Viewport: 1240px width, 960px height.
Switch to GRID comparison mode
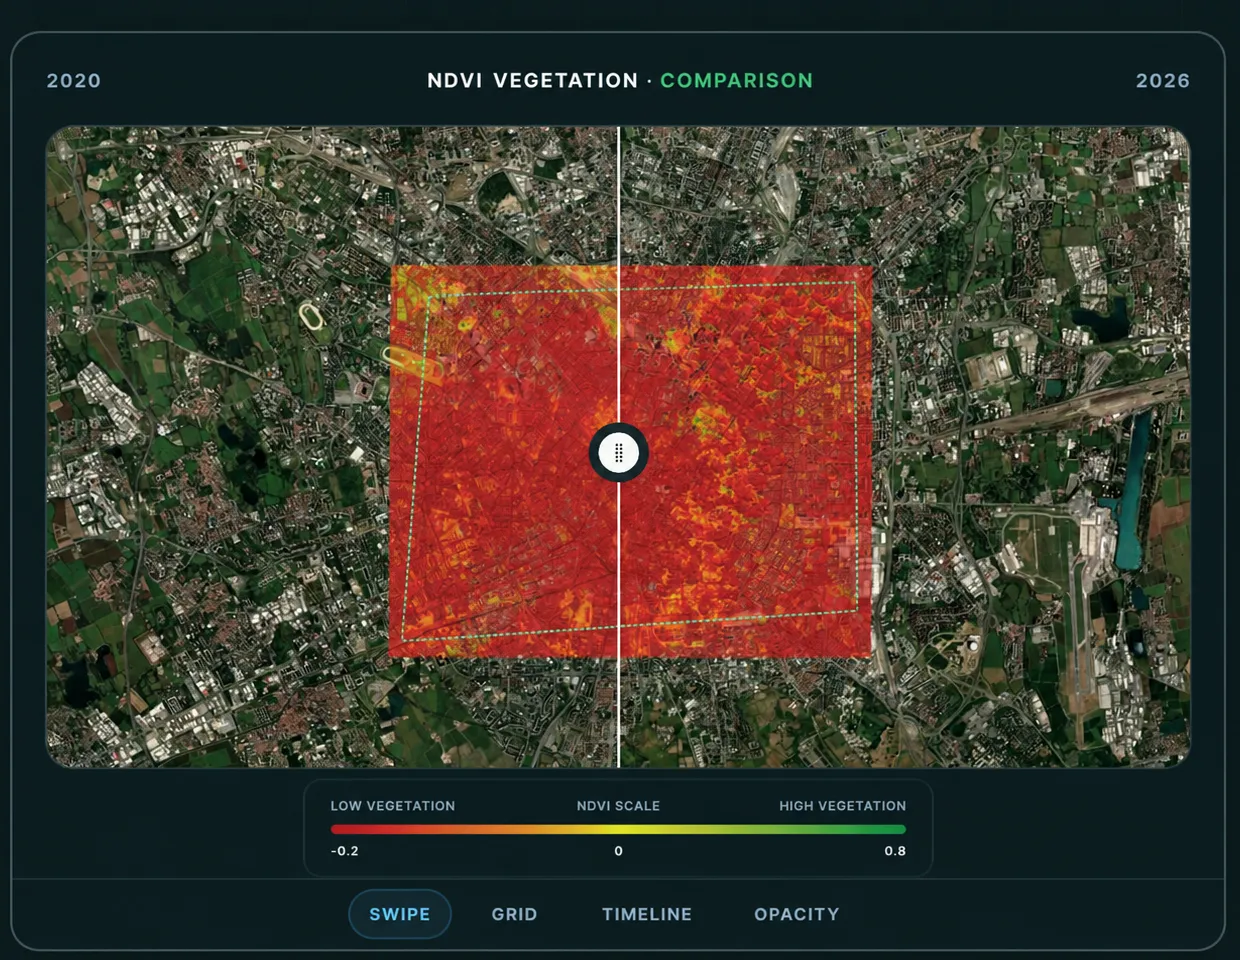pyautogui.click(x=514, y=914)
